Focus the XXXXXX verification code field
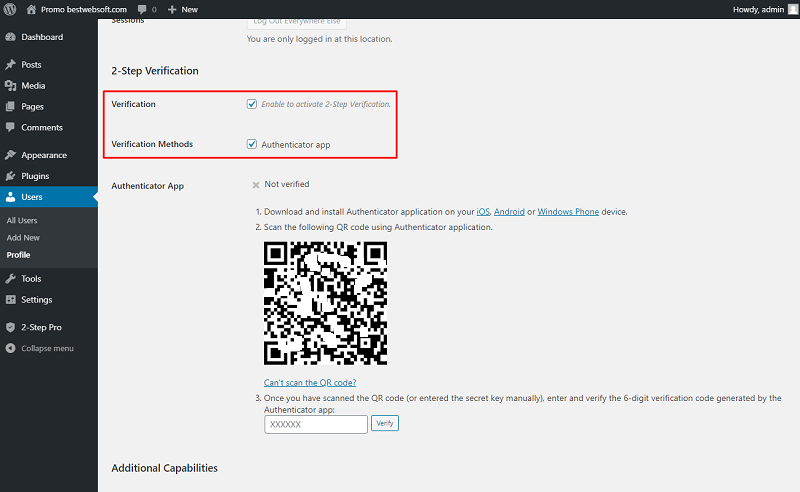Viewport: 800px width, 492px height. tap(316, 424)
